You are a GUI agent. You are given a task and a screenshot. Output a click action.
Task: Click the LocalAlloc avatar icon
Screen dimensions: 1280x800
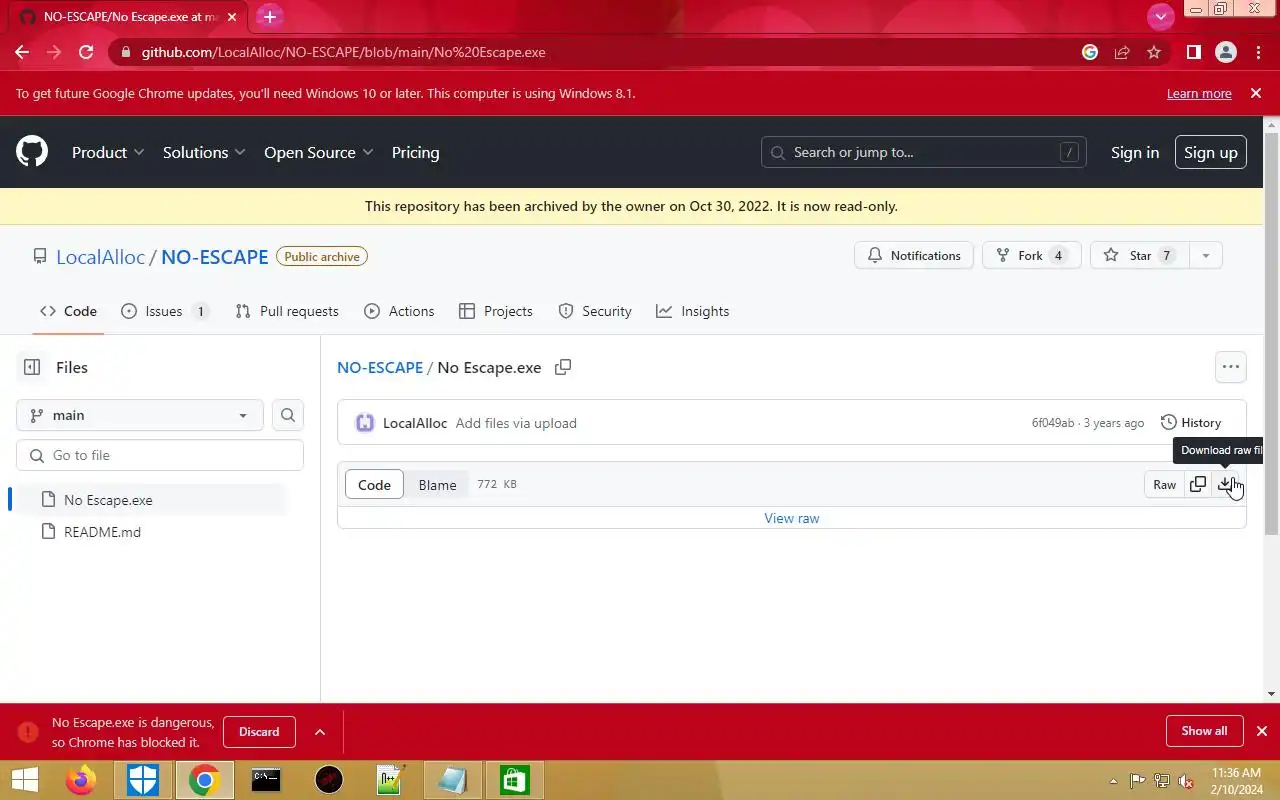tap(365, 423)
